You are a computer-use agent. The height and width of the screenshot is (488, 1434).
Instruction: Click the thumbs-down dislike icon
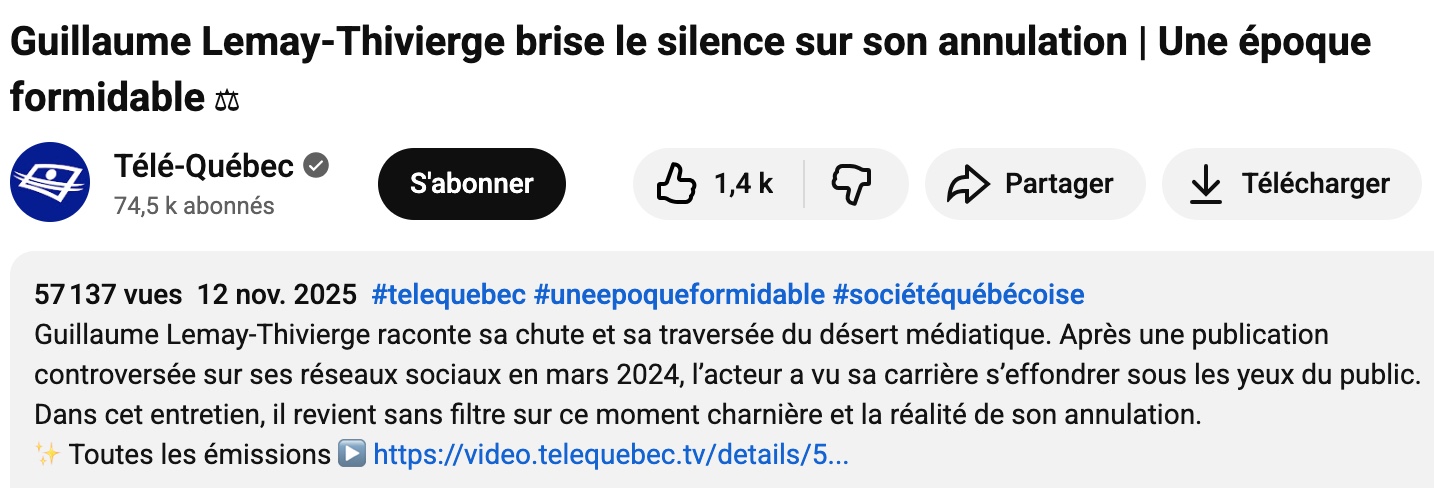(851, 184)
